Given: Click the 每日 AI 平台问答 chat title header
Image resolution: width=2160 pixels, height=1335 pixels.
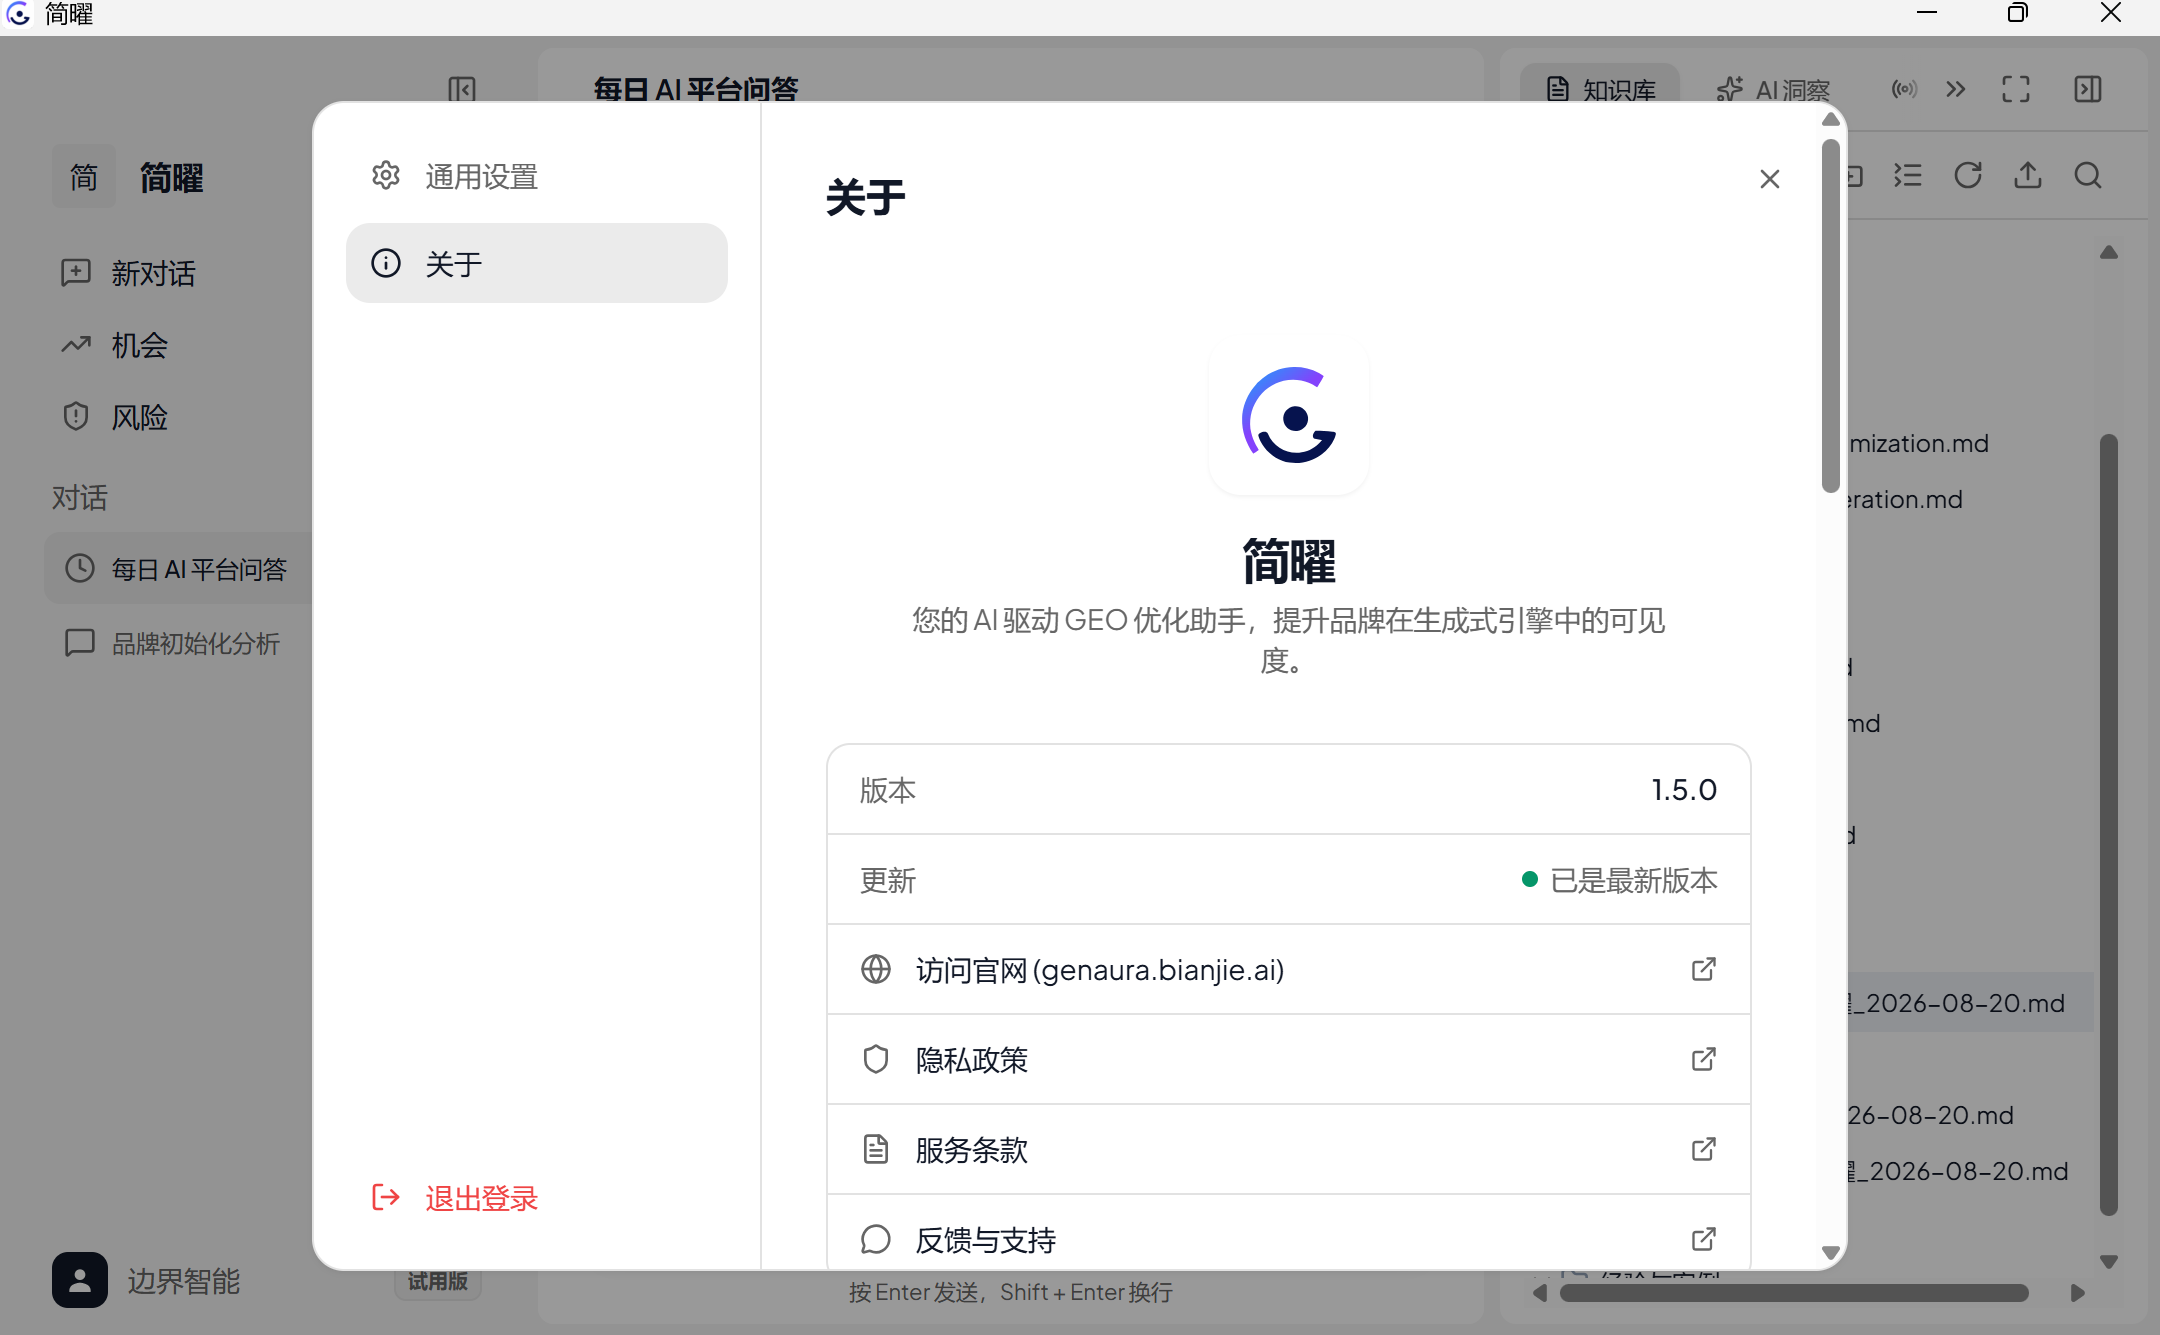Looking at the screenshot, I should pyautogui.click(x=696, y=89).
